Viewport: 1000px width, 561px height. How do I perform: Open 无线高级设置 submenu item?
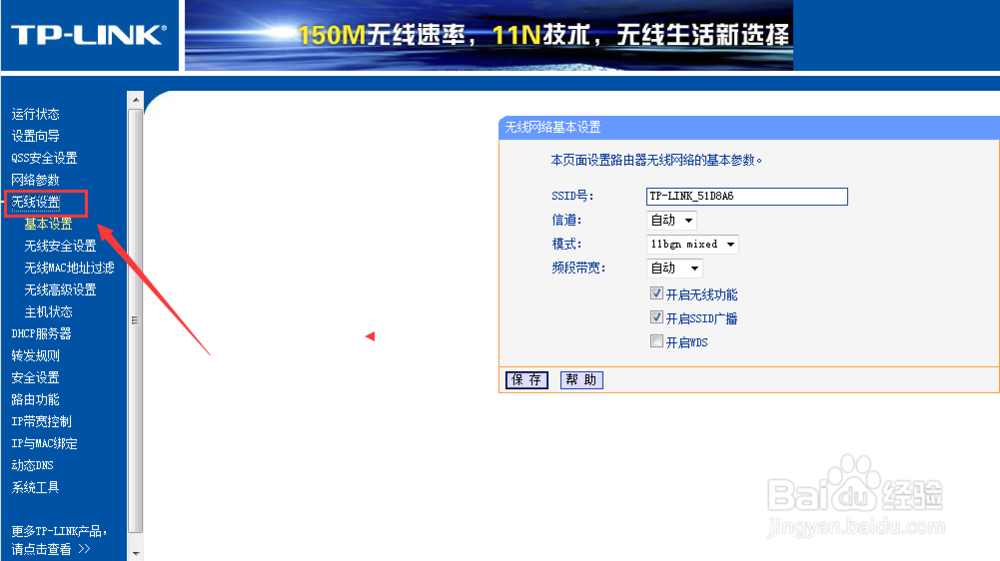point(60,290)
